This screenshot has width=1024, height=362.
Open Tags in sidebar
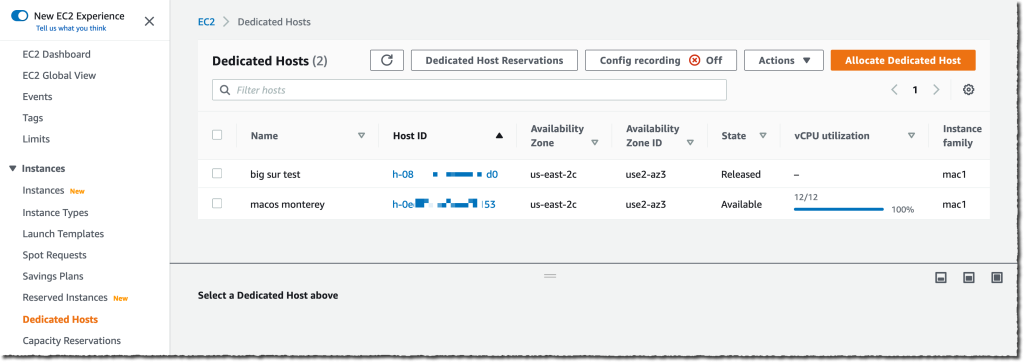33,118
